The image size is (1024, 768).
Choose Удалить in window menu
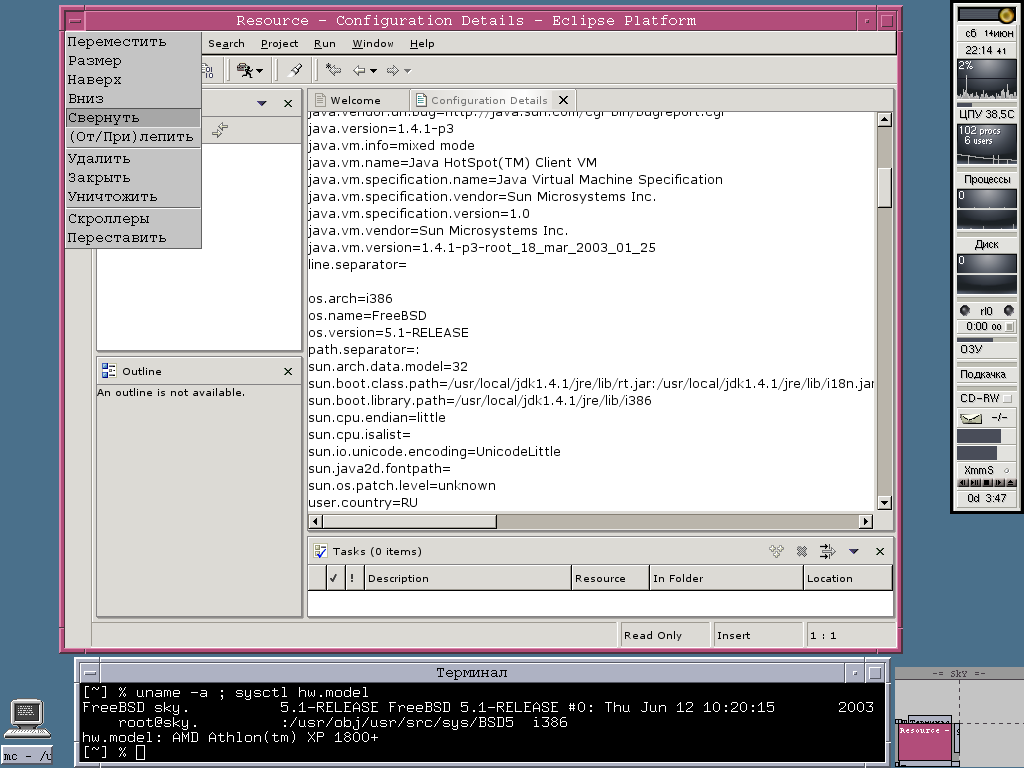(133, 159)
